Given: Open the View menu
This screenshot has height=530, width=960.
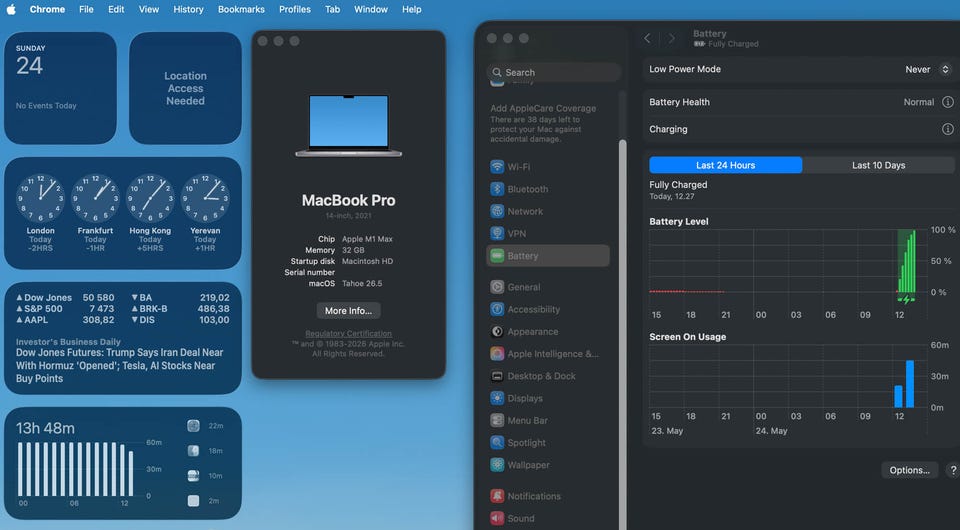Looking at the screenshot, I should [x=149, y=9].
